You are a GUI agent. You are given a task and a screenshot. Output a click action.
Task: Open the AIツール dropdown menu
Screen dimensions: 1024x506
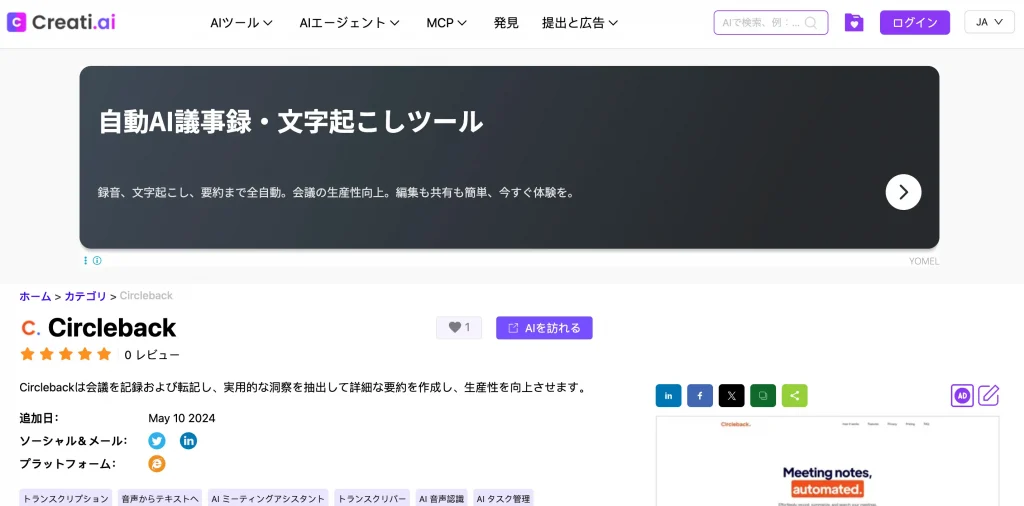(241, 23)
